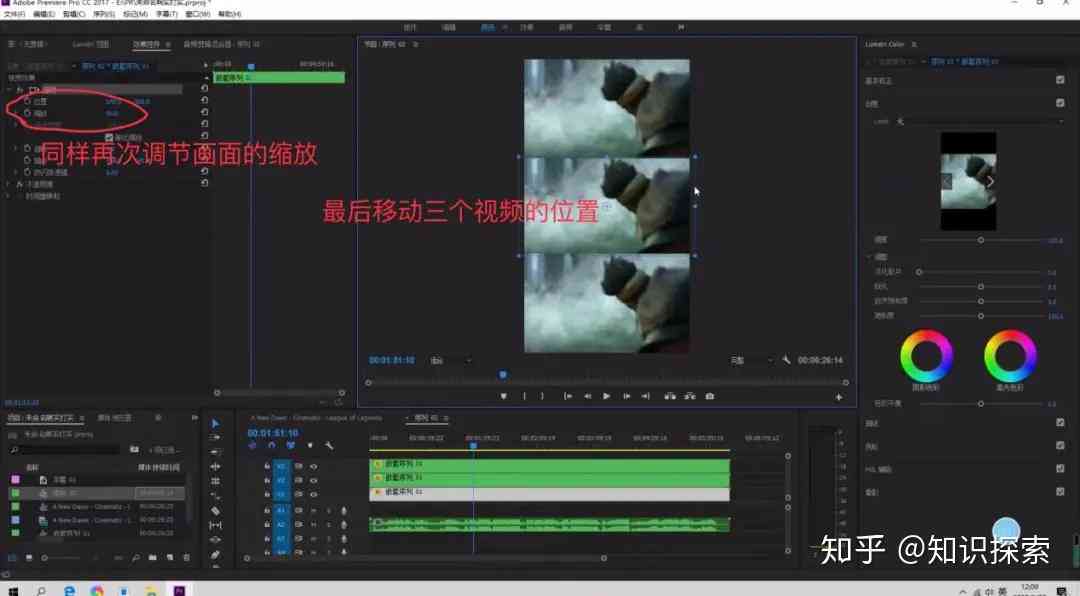Viewport: 1080px width, 596px height.
Task: Select Color workspace in top bar
Action: point(488,27)
